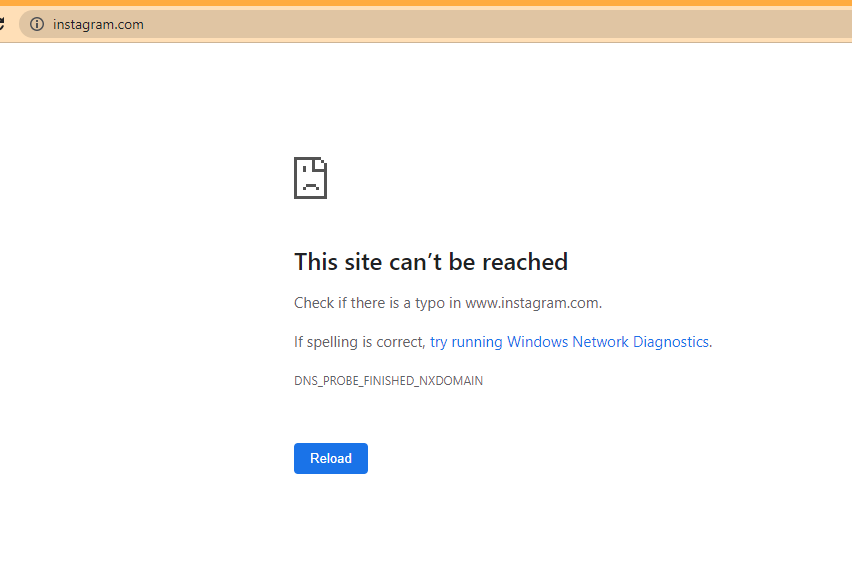Click the "If spelling is correct" text
Screen dimensions: 852x573
pos(359,342)
